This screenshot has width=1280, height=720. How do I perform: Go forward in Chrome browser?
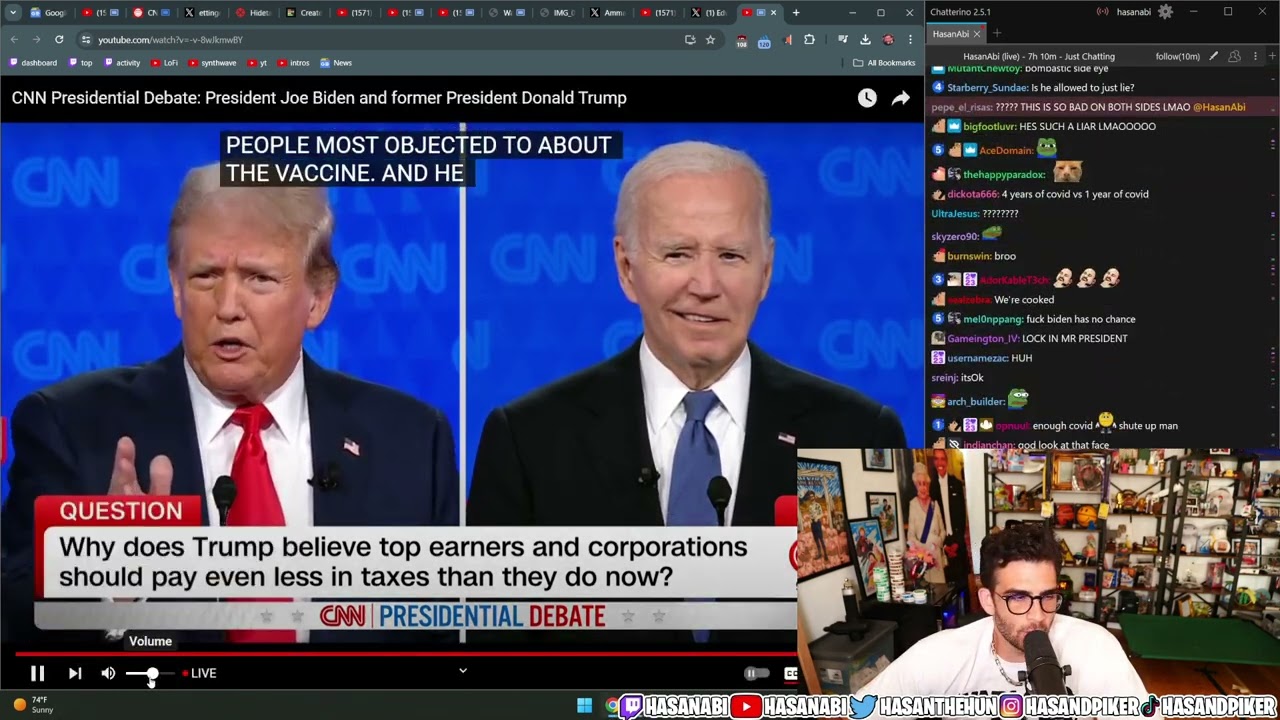[36, 39]
